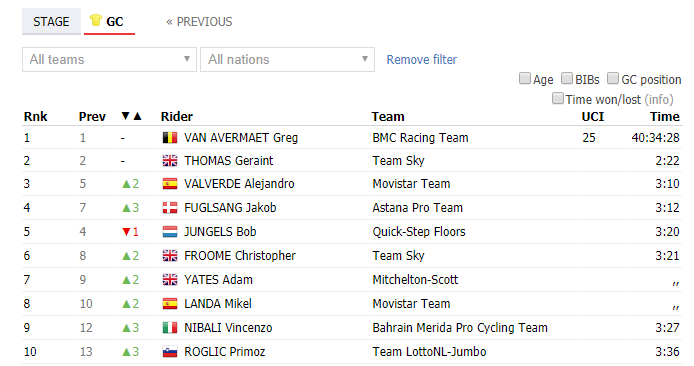Open the Team Sky link for Thomas
The height and width of the screenshot is (366, 694).
[x=398, y=160]
